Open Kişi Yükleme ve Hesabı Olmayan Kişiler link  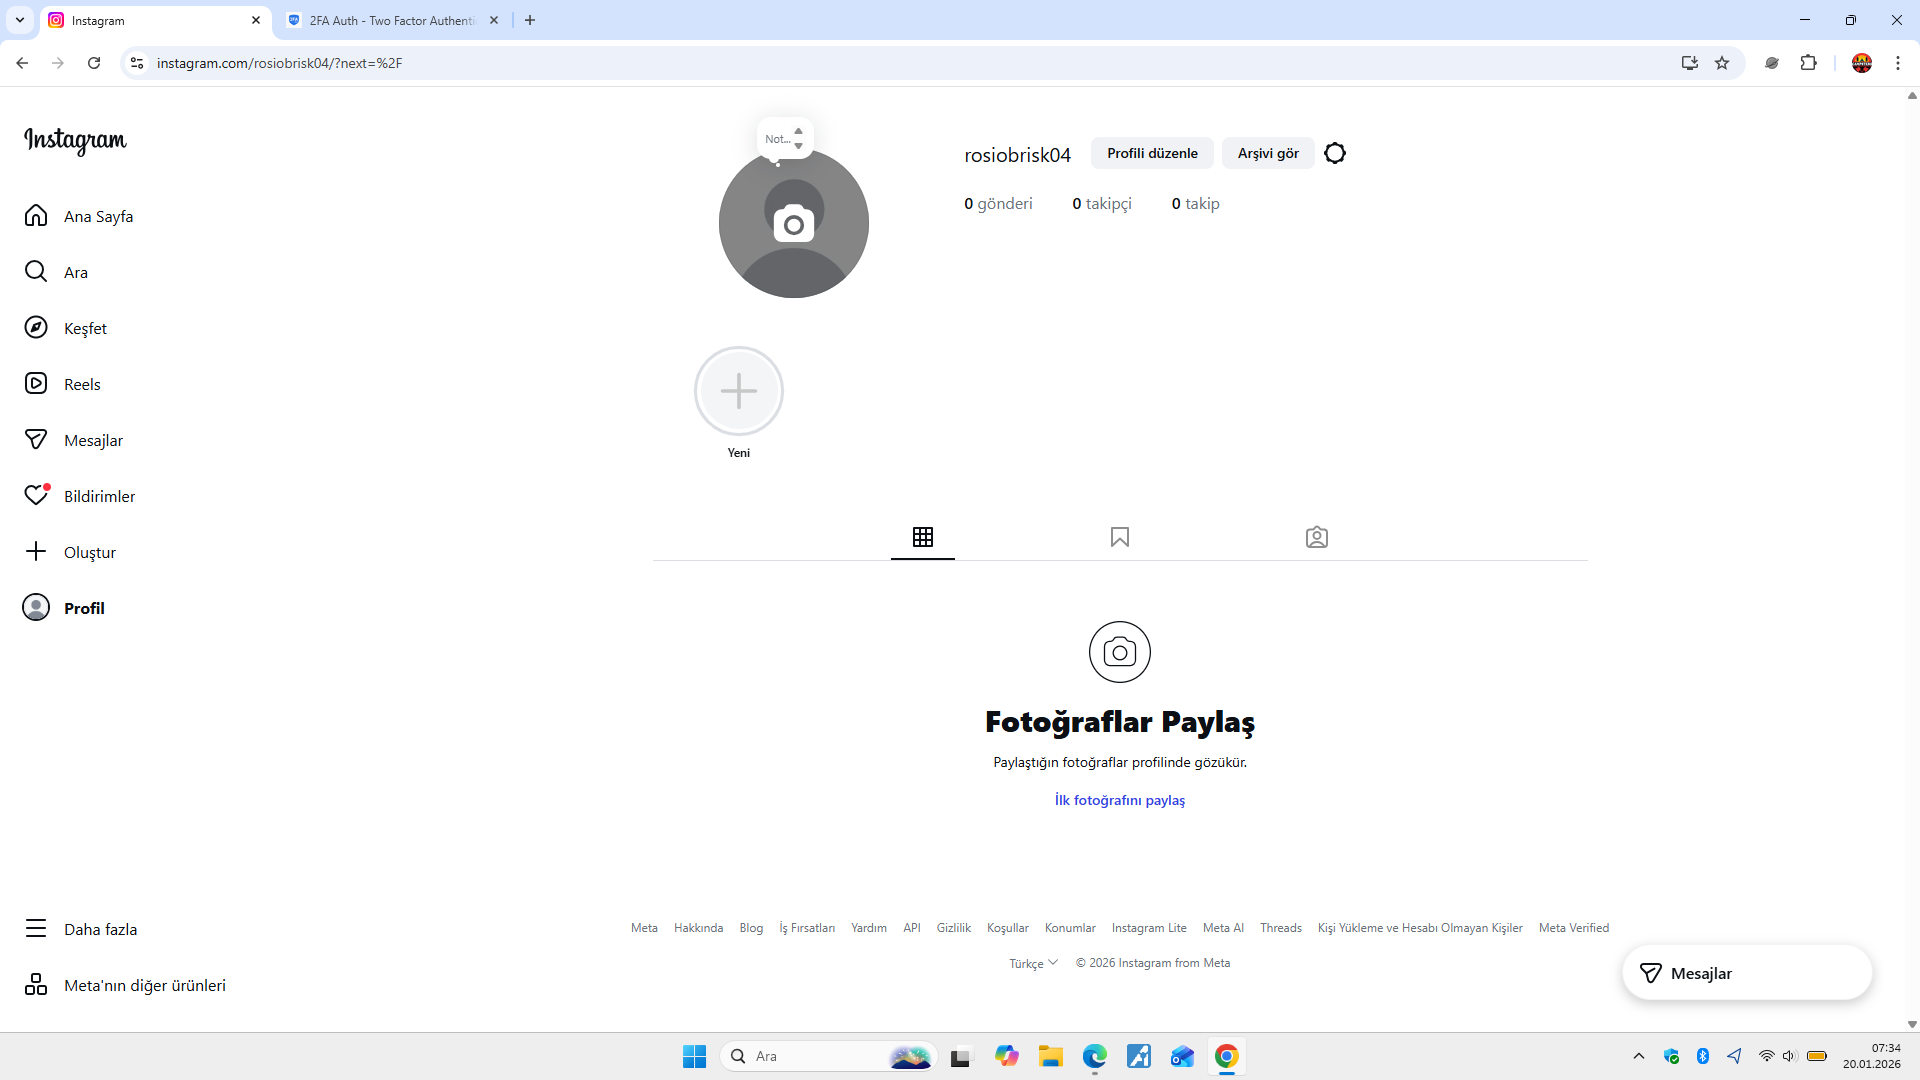(x=1420, y=928)
